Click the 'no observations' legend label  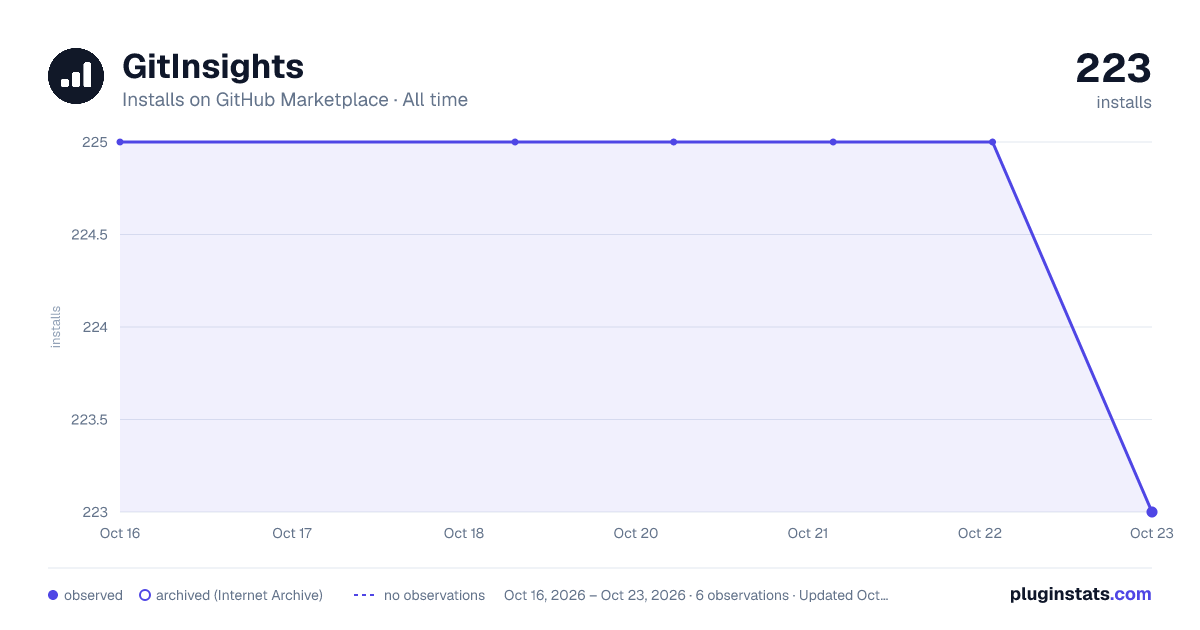[434, 595]
